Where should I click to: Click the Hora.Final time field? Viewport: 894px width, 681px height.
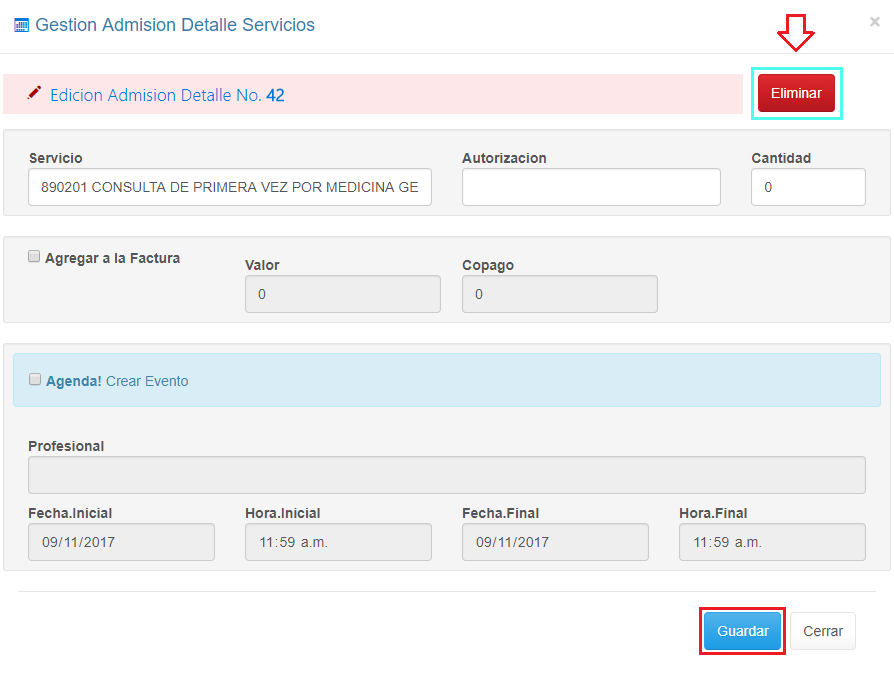tap(772, 542)
